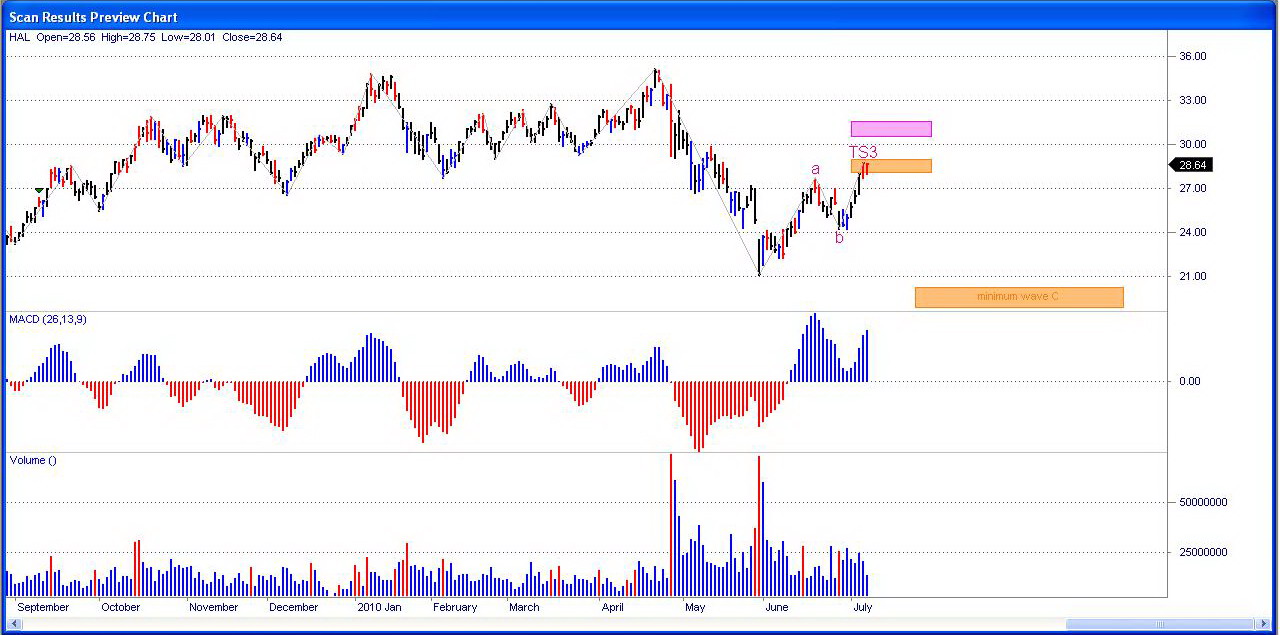Click the 36.00 price axis label
This screenshot has height=635, width=1280.
(x=1192, y=55)
